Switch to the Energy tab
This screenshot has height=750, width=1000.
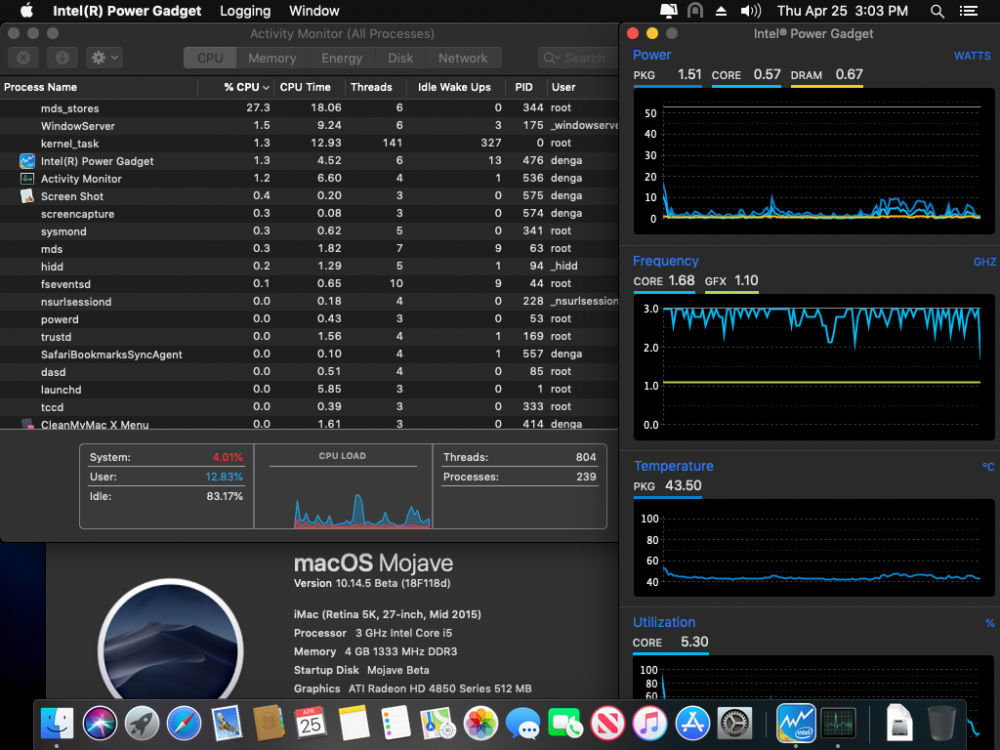point(342,58)
